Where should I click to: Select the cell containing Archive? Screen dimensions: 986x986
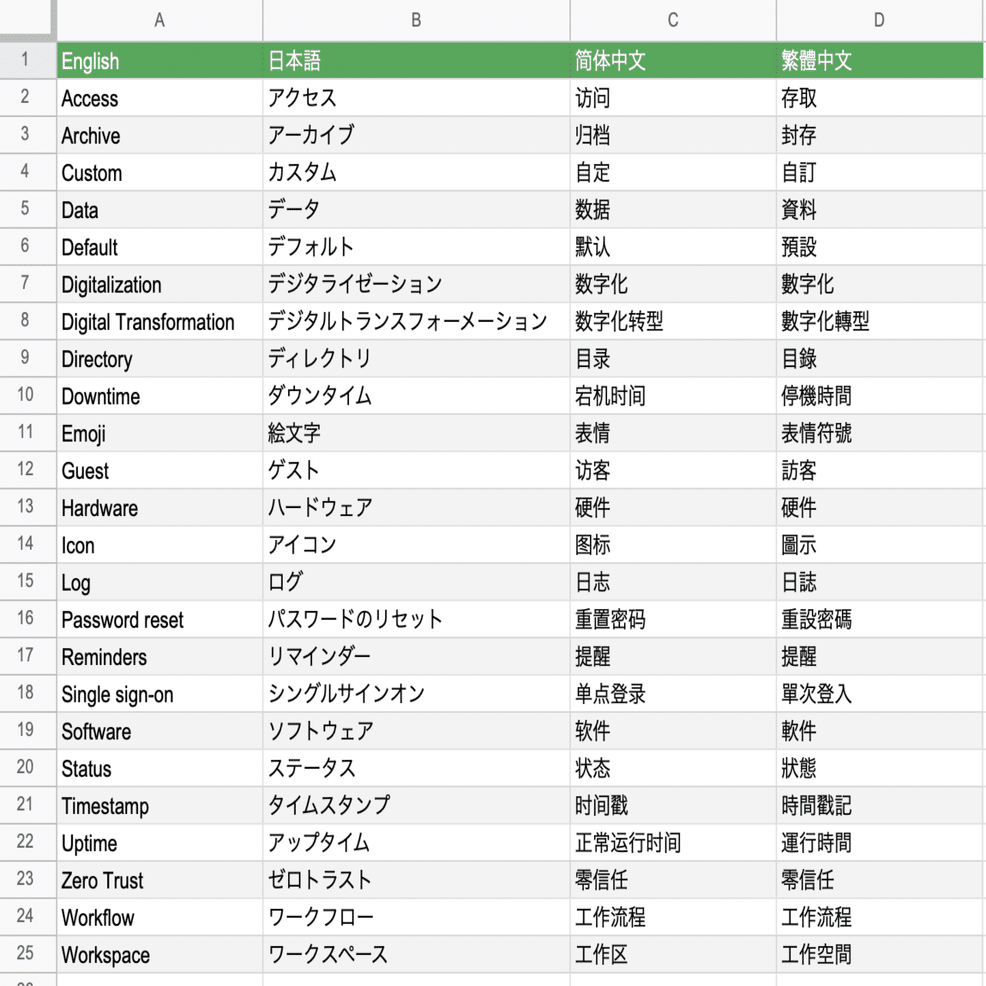pyautogui.click(x=160, y=135)
